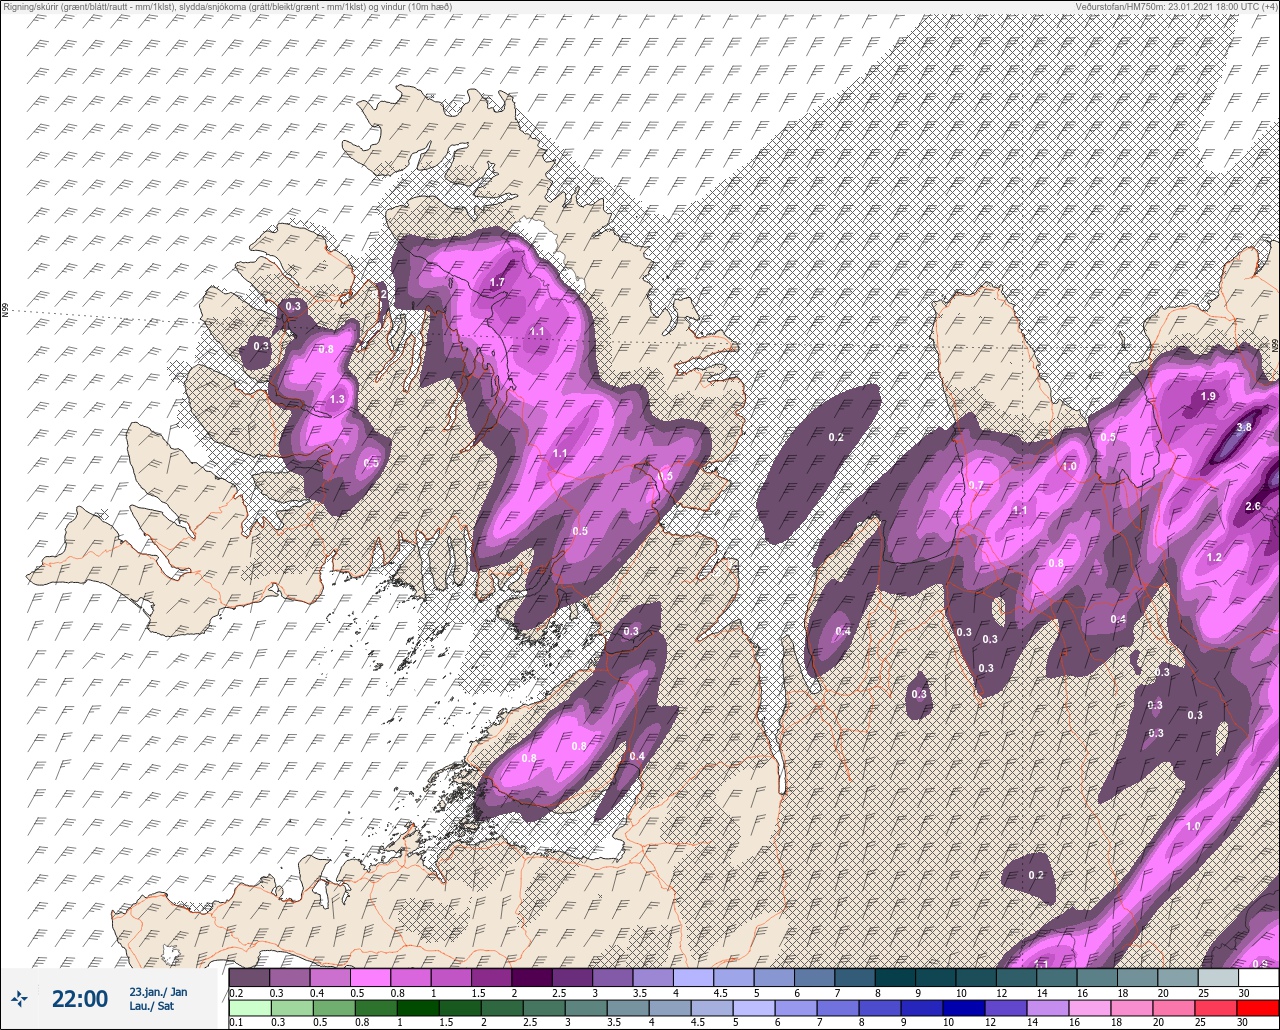Select top legend swatch between 8 and 9
This screenshot has height=1030, width=1280.
point(895,977)
